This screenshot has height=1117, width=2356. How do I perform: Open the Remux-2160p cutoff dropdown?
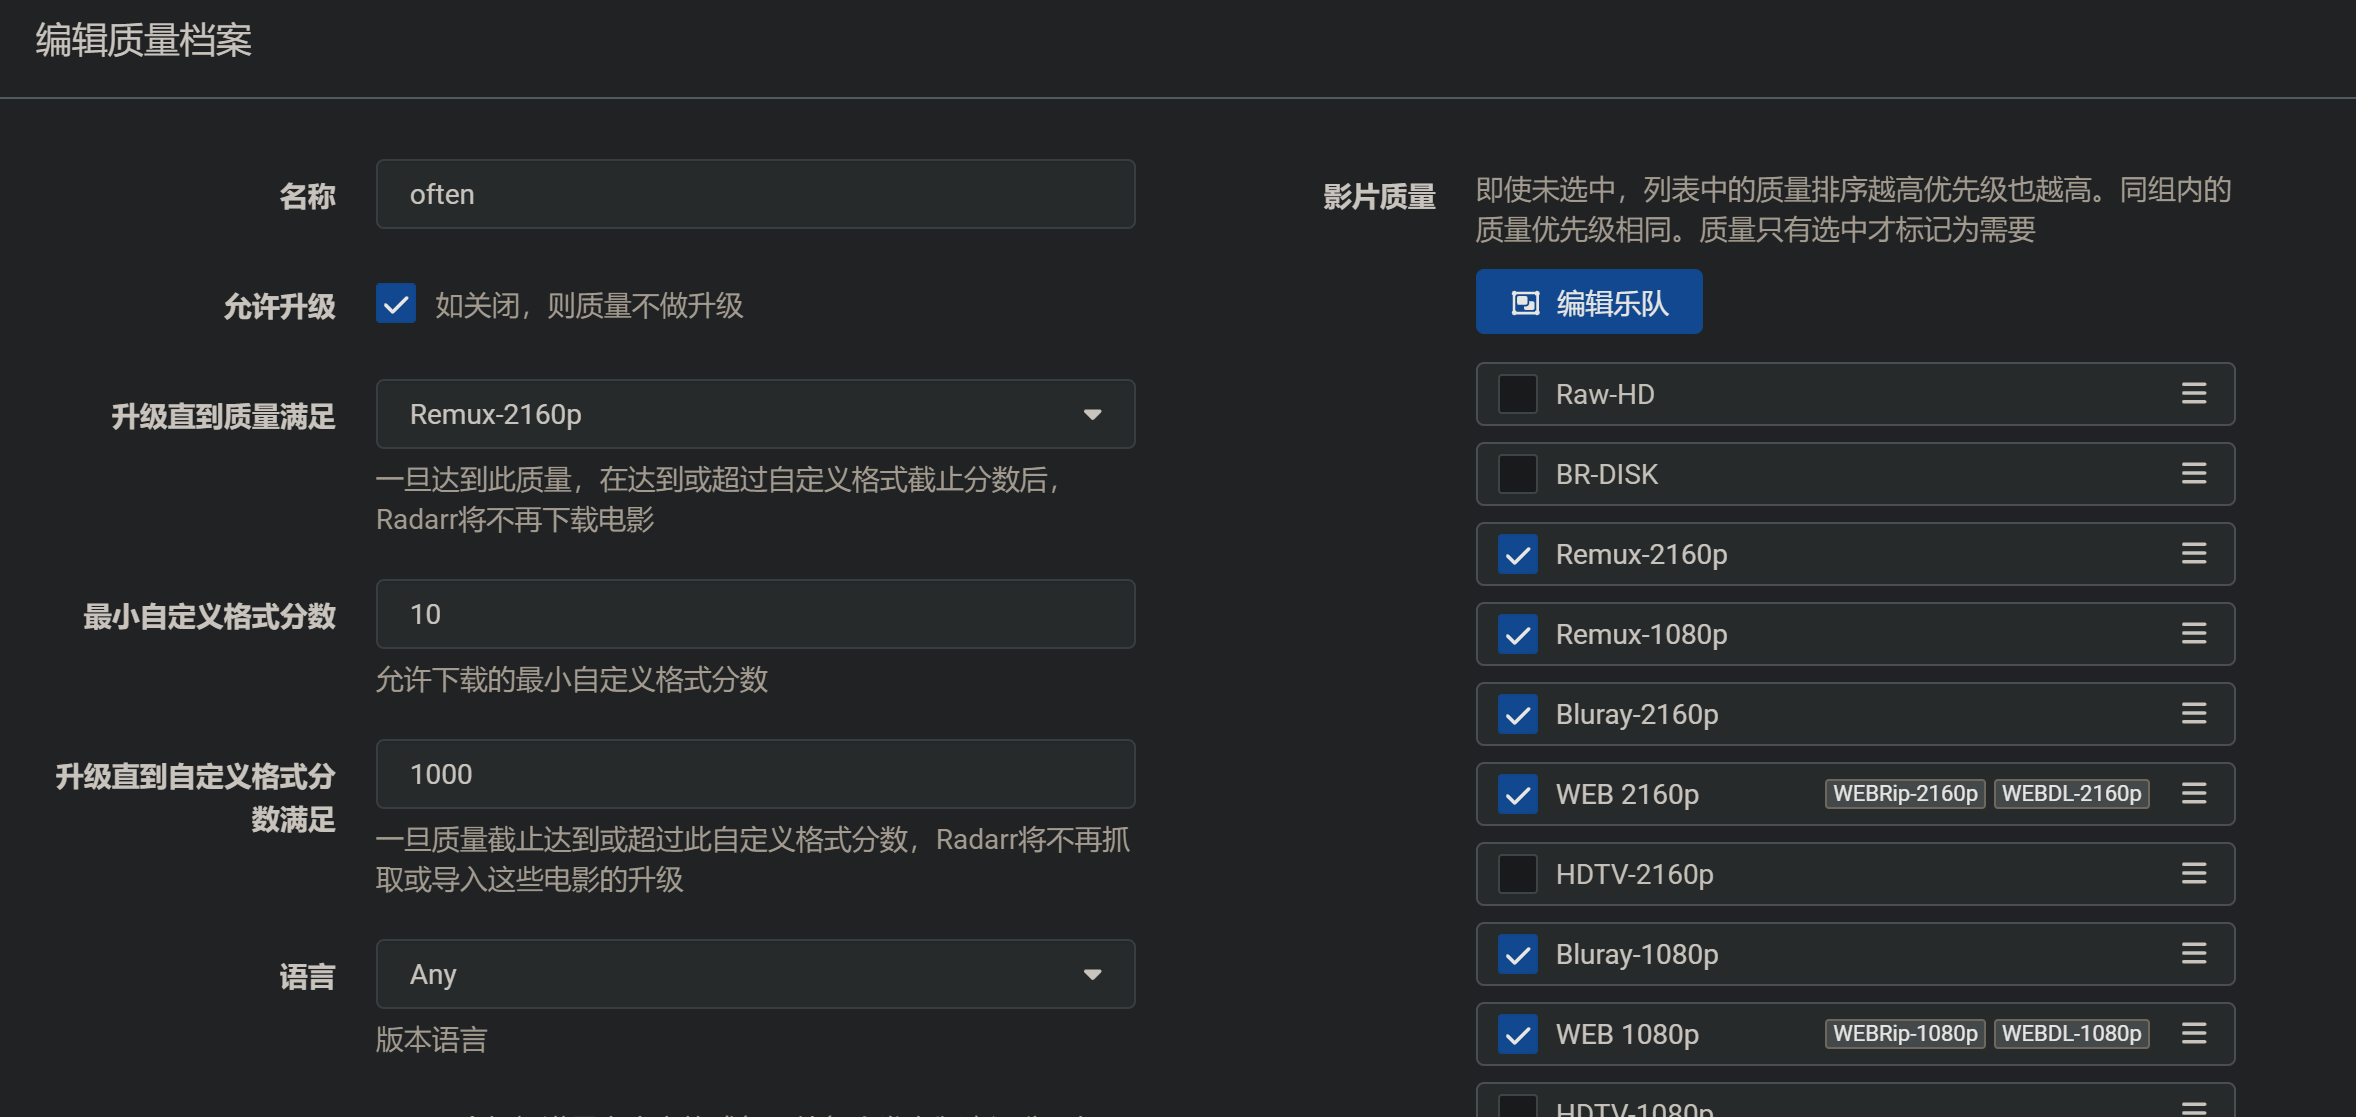click(x=755, y=414)
